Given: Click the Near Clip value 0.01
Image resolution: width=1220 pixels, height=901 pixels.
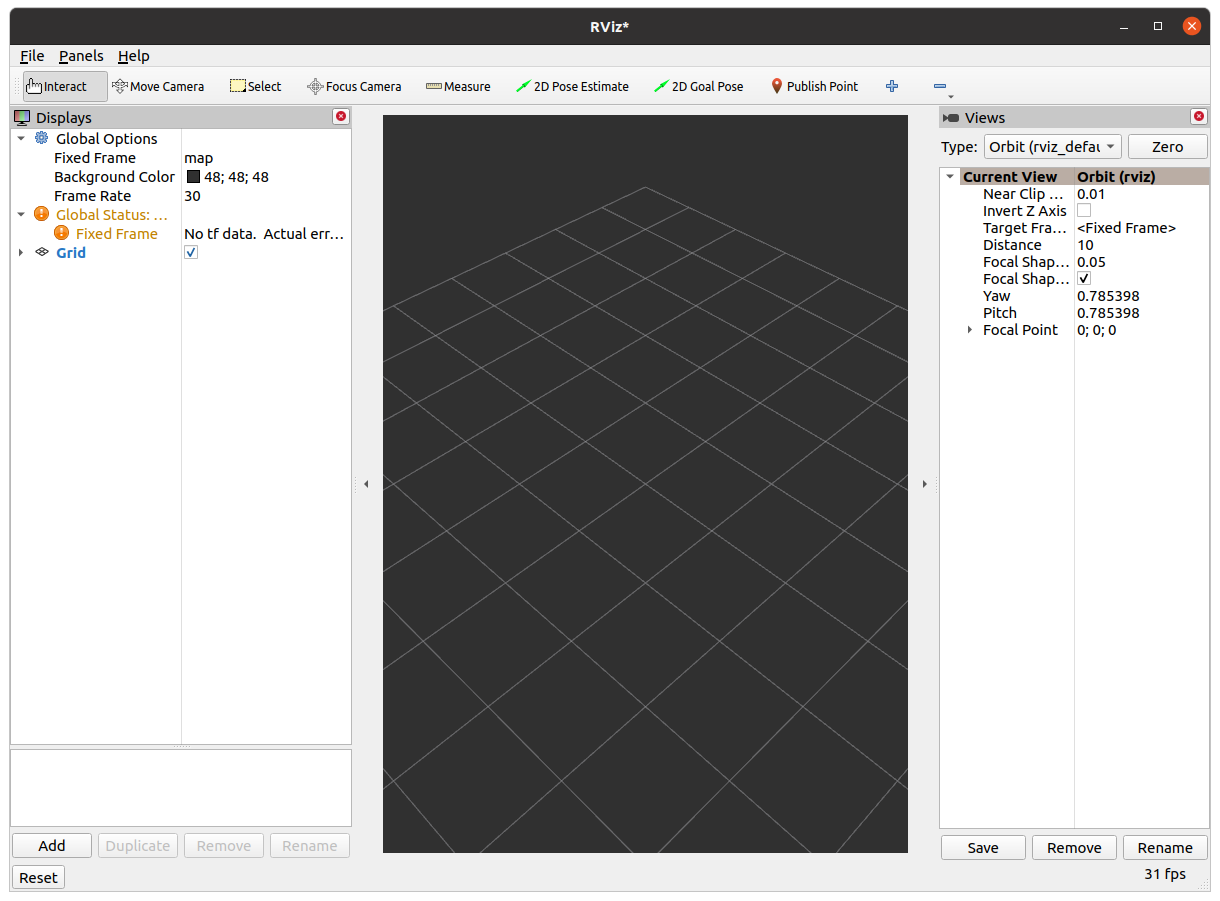Looking at the screenshot, I should 1091,194.
